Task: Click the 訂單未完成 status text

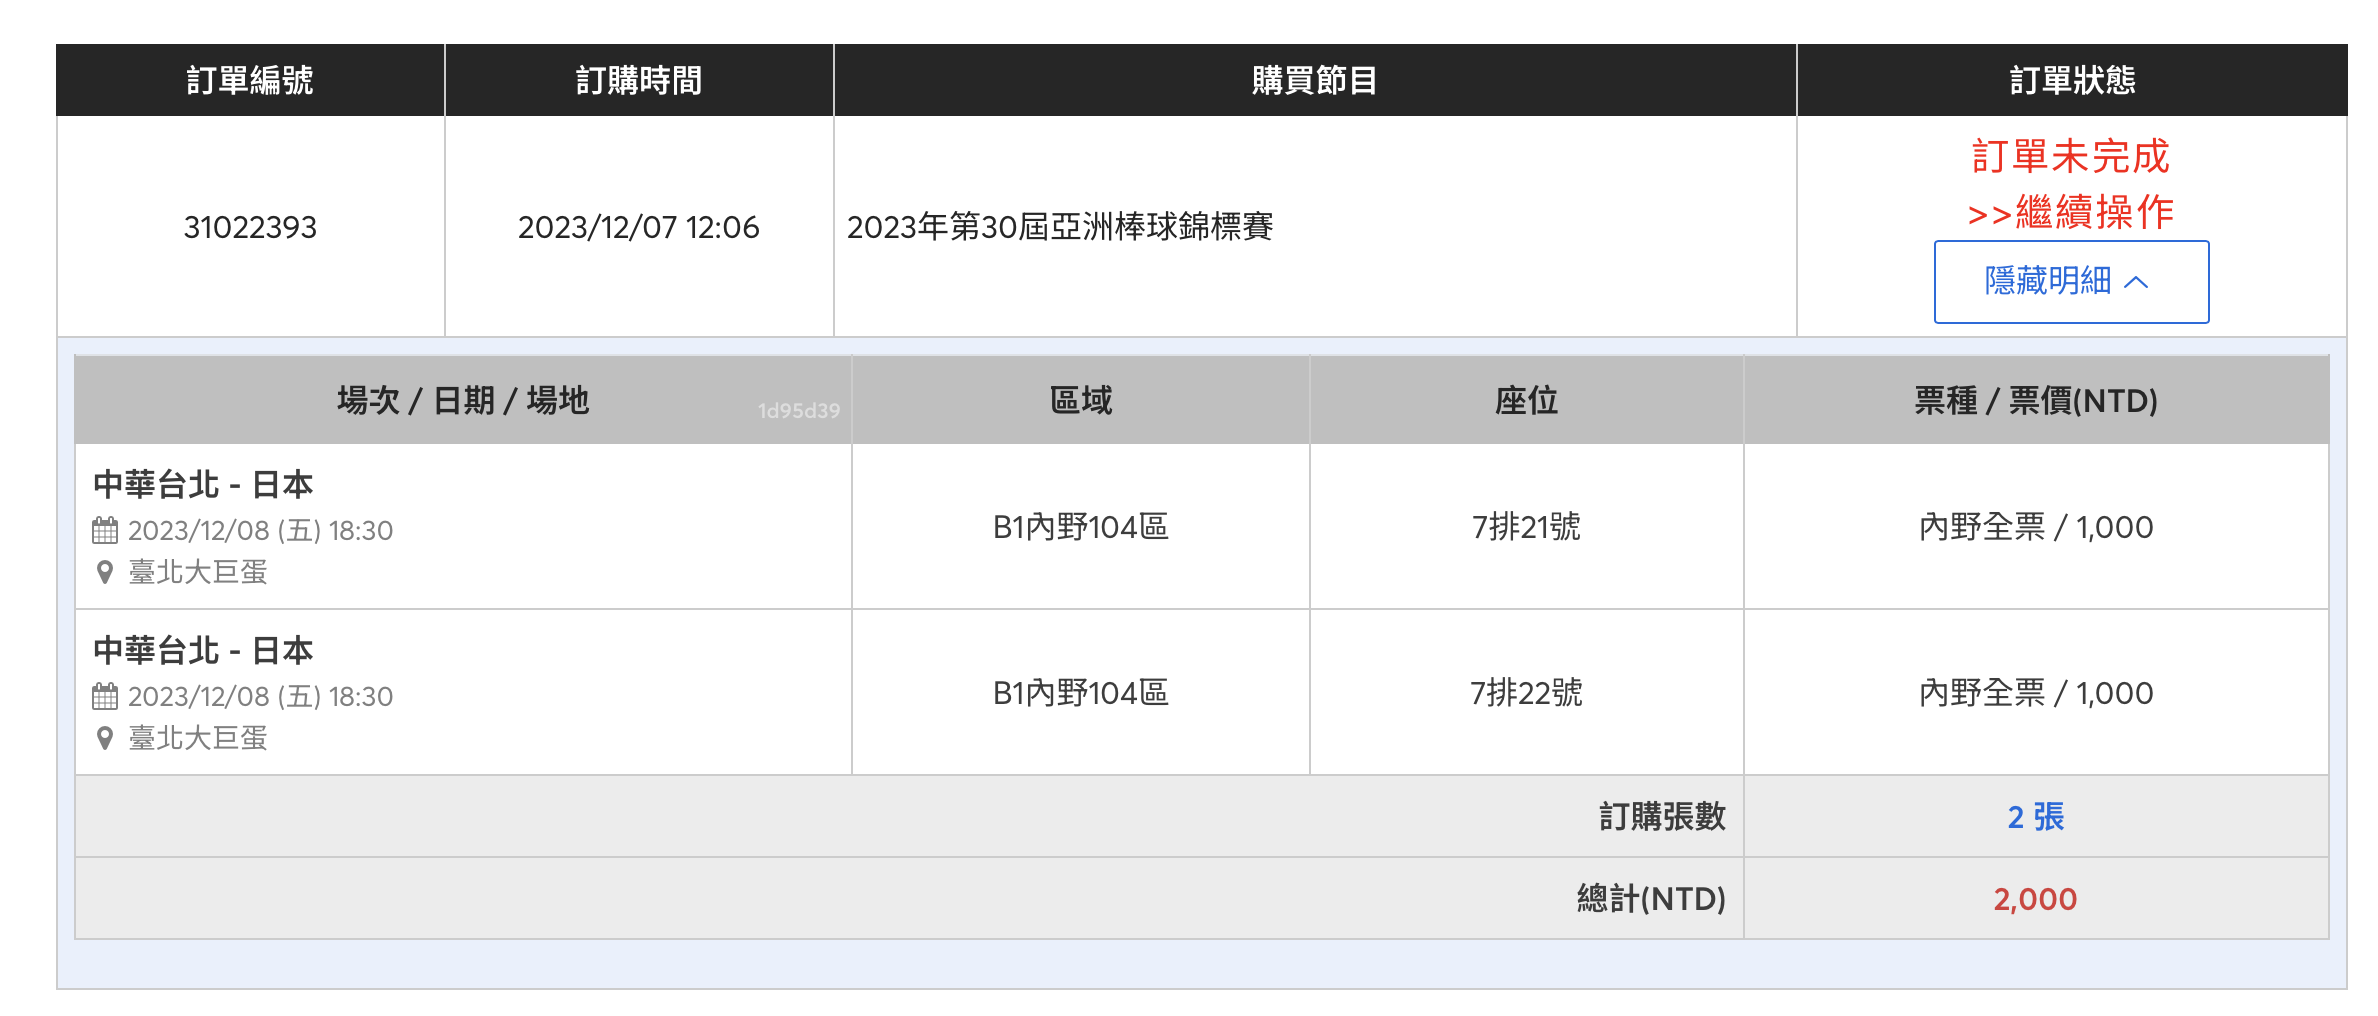Action: tap(2070, 157)
